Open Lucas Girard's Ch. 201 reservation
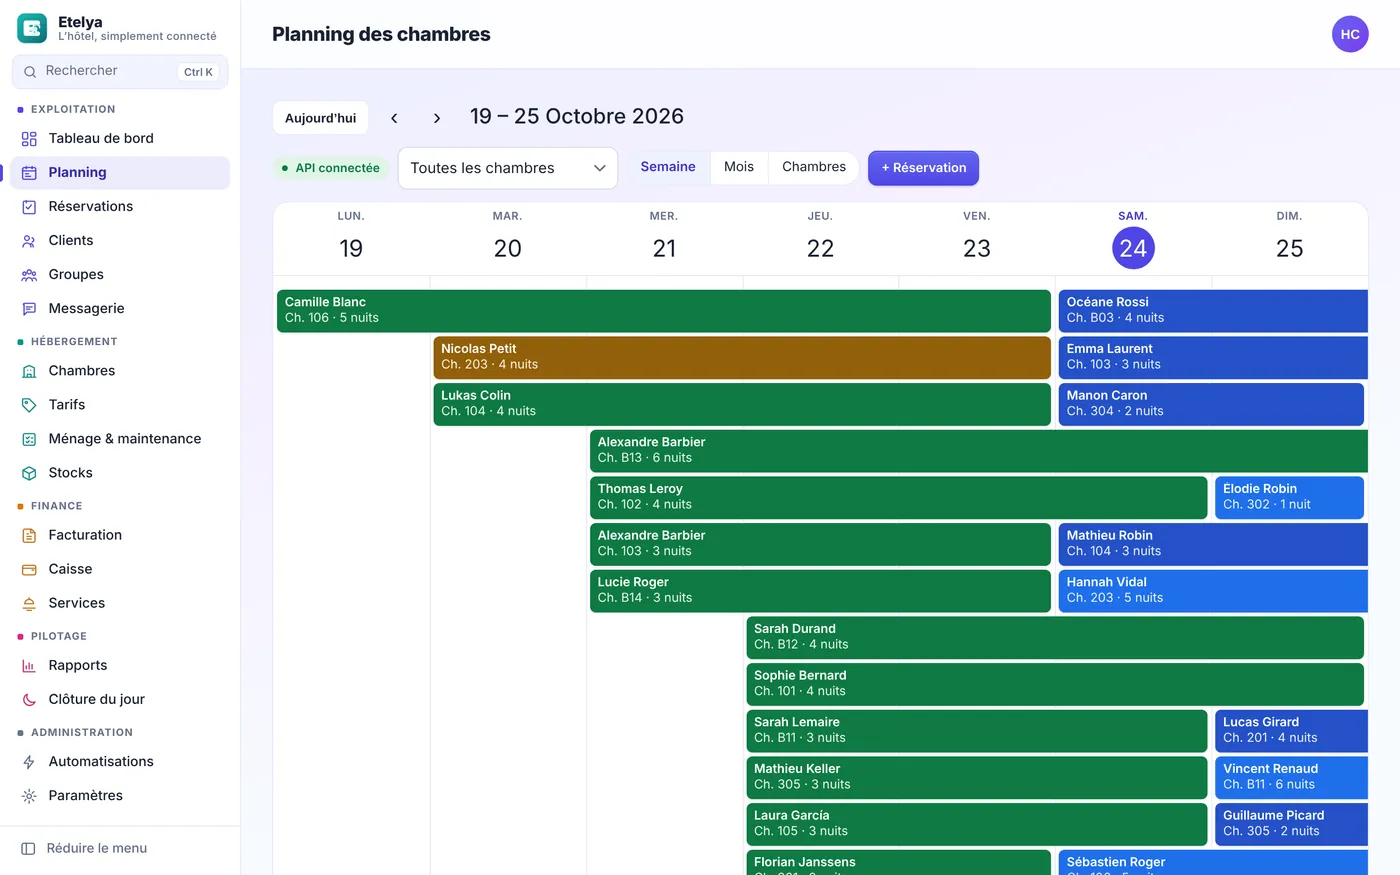This screenshot has width=1400, height=875. tap(1292, 730)
